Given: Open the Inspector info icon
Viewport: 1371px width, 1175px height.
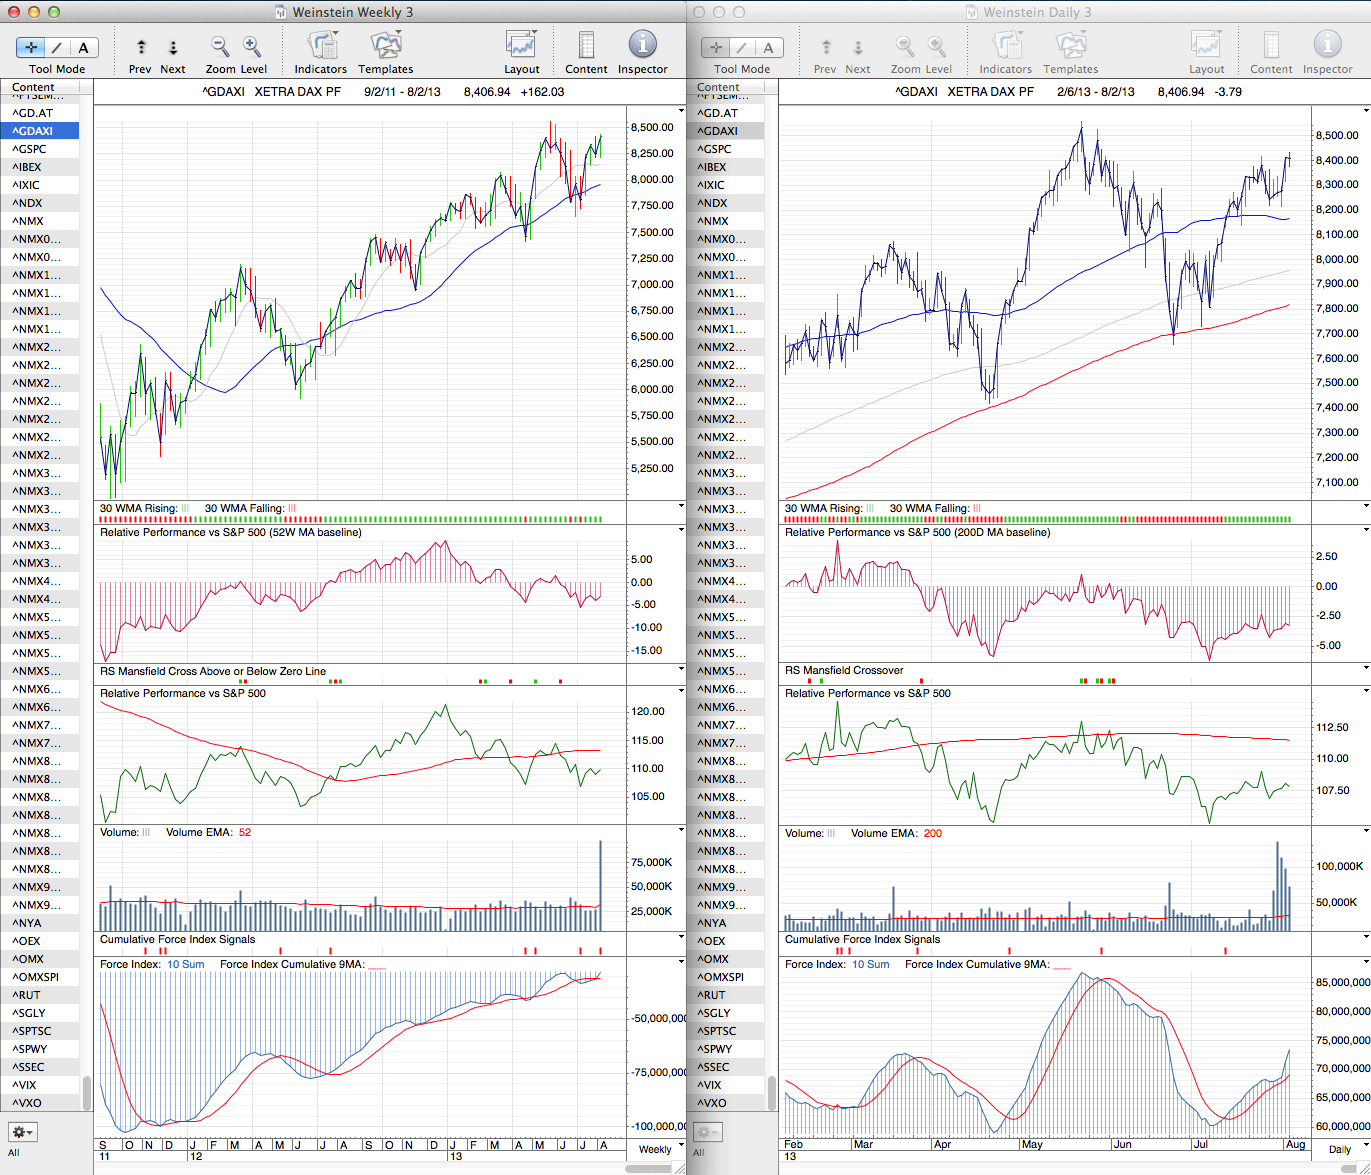Looking at the screenshot, I should point(642,45).
